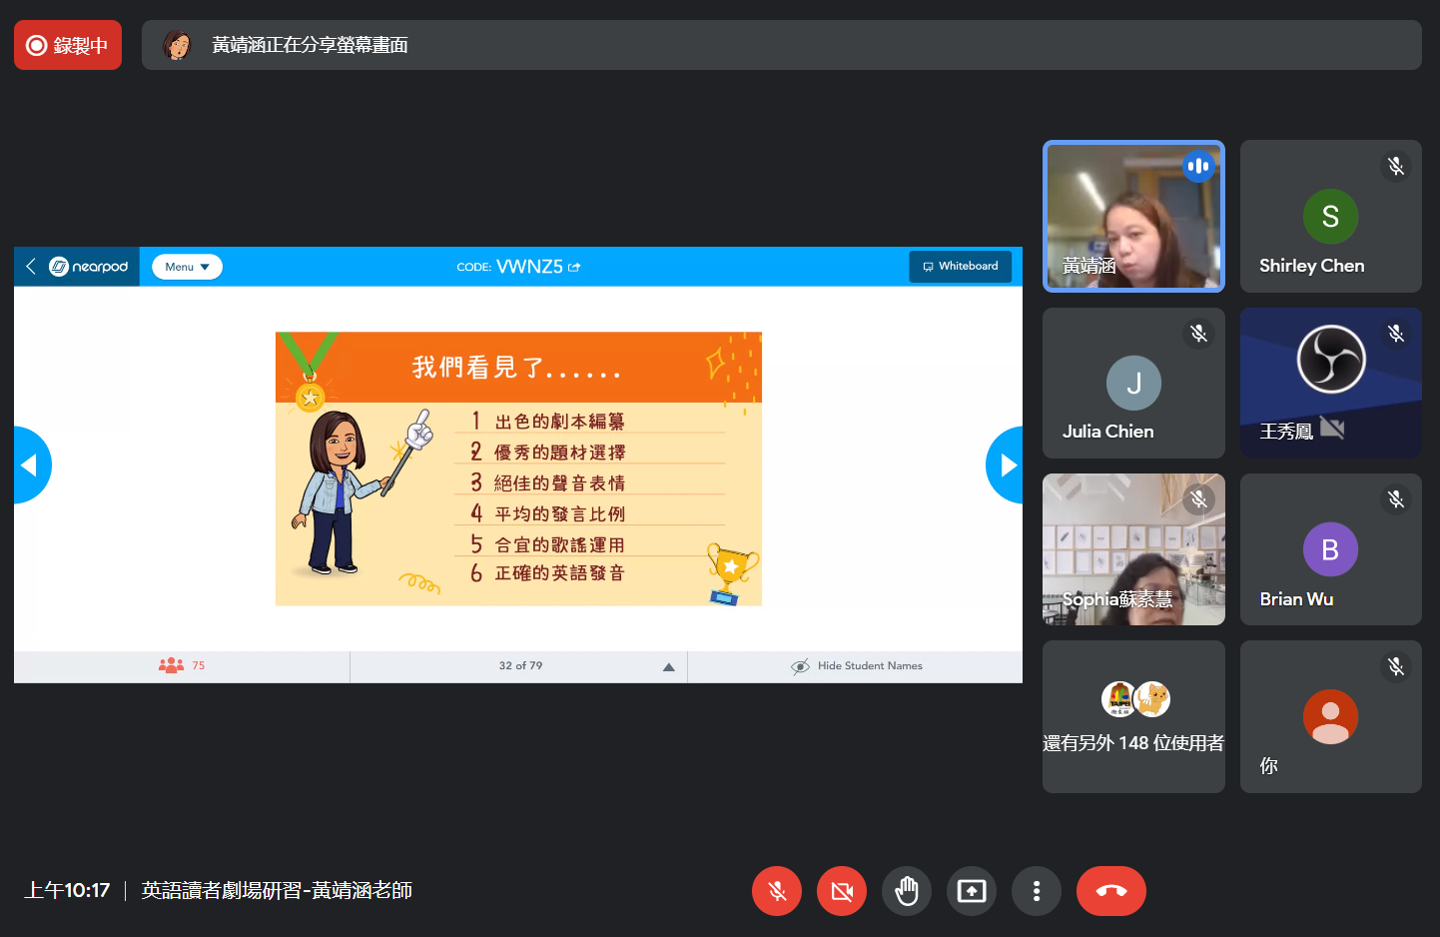Click the Nearpod logo

point(89,266)
